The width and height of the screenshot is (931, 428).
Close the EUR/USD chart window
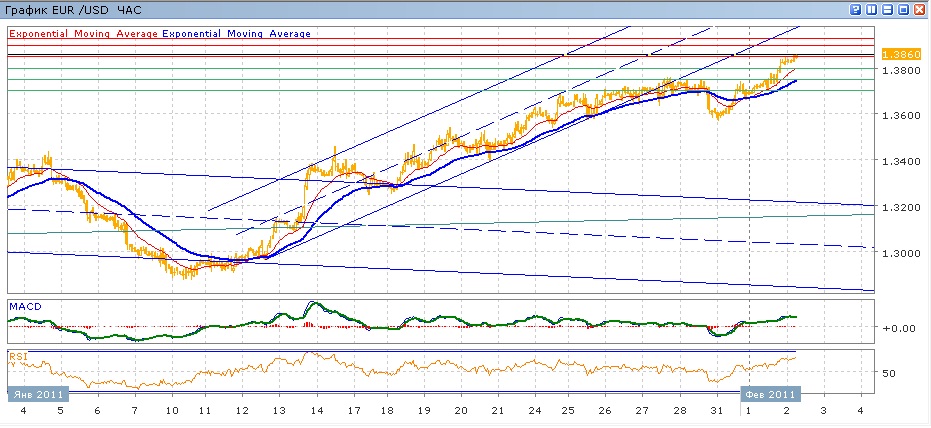coord(920,9)
